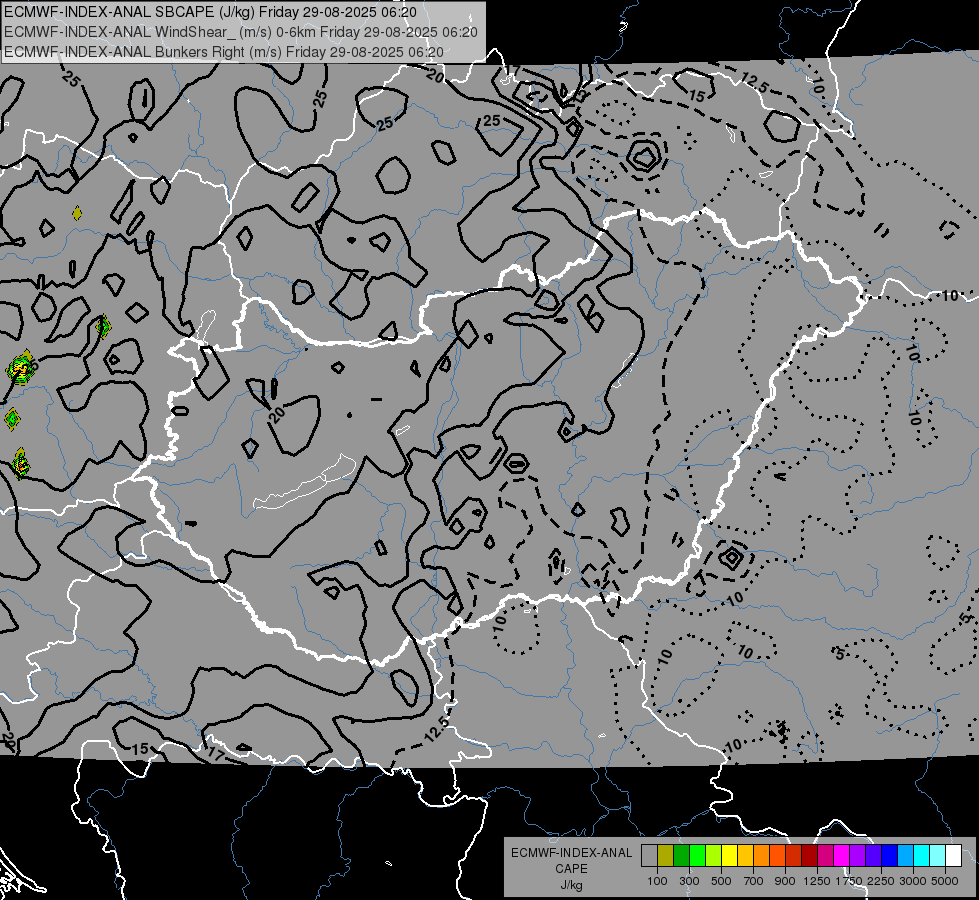The image size is (979, 900).
Task: Click the Bunkers Right (m/s) title line
Action: (224, 52)
